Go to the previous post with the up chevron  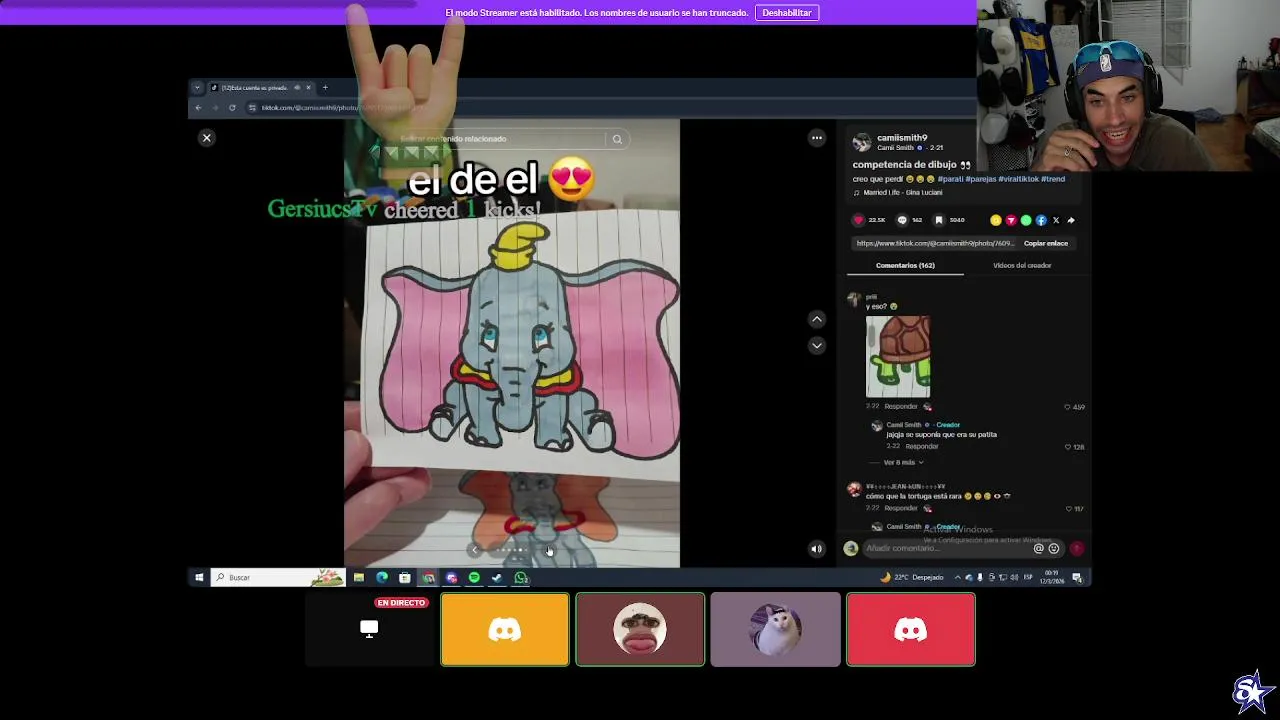coord(817,319)
